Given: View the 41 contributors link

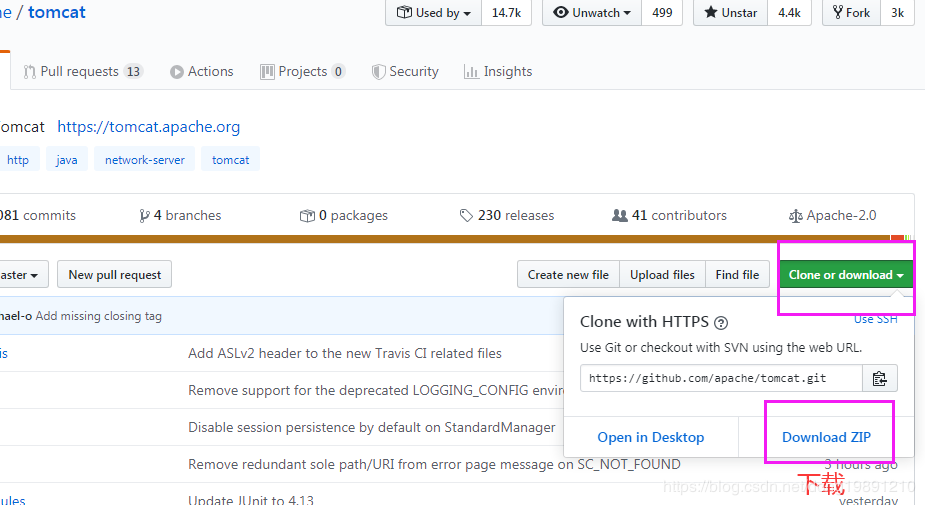Looking at the screenshot, I should click(670, 215).
